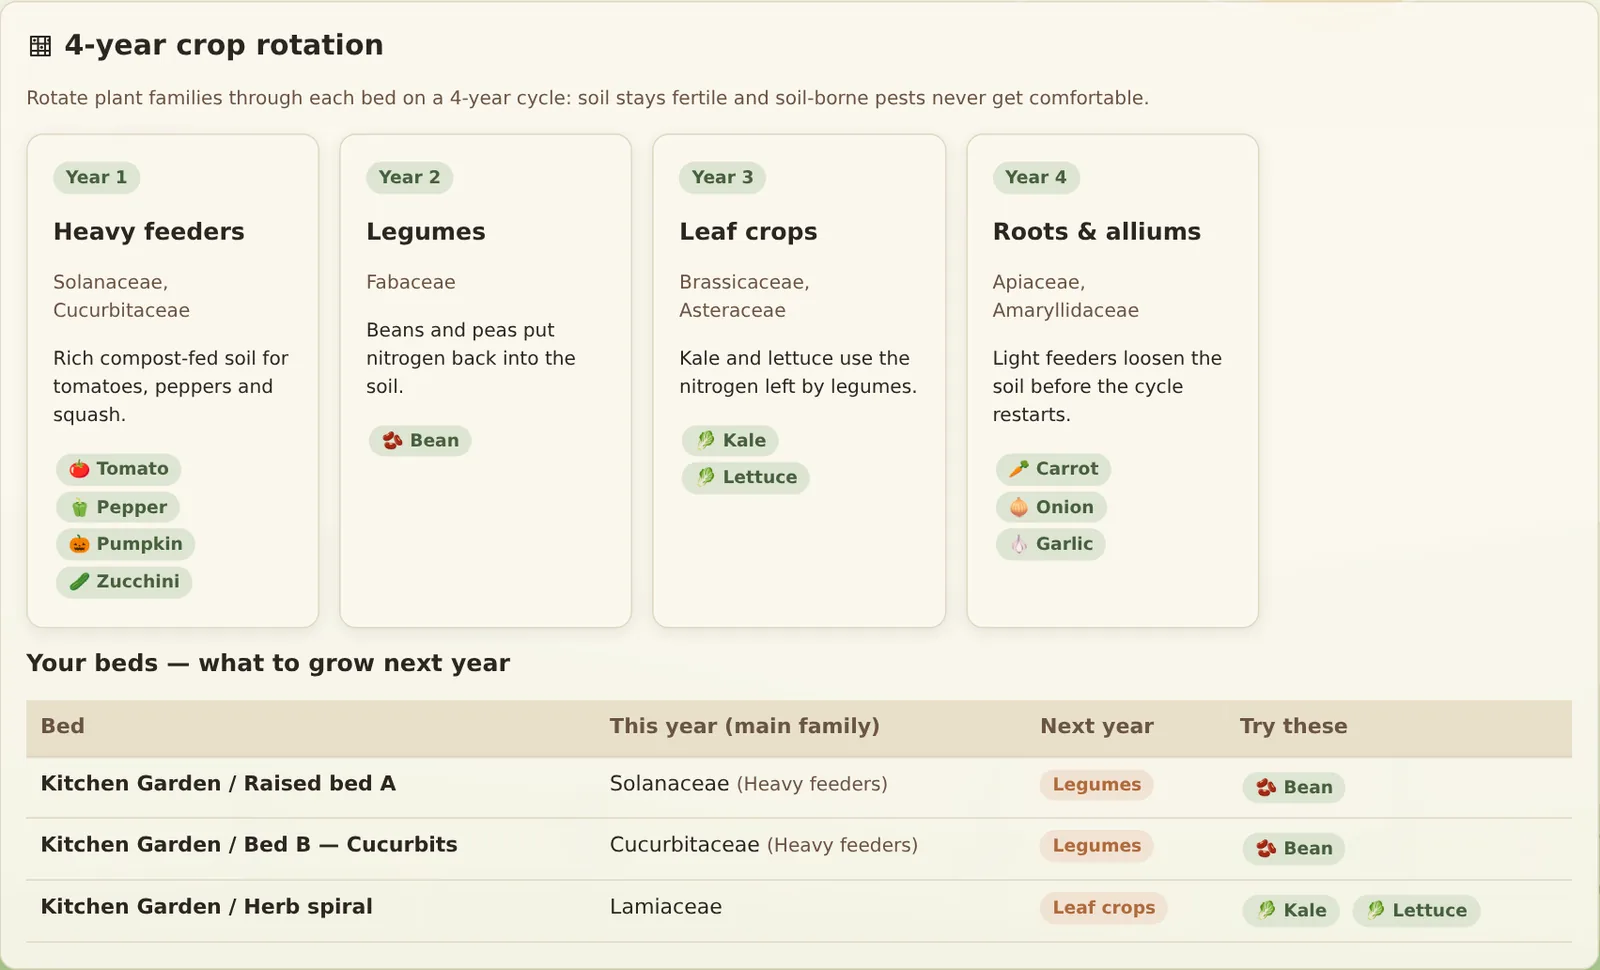Select the Year 2 badge
The height and width of the screenshot is (970, 1600).
click(409, 177)
